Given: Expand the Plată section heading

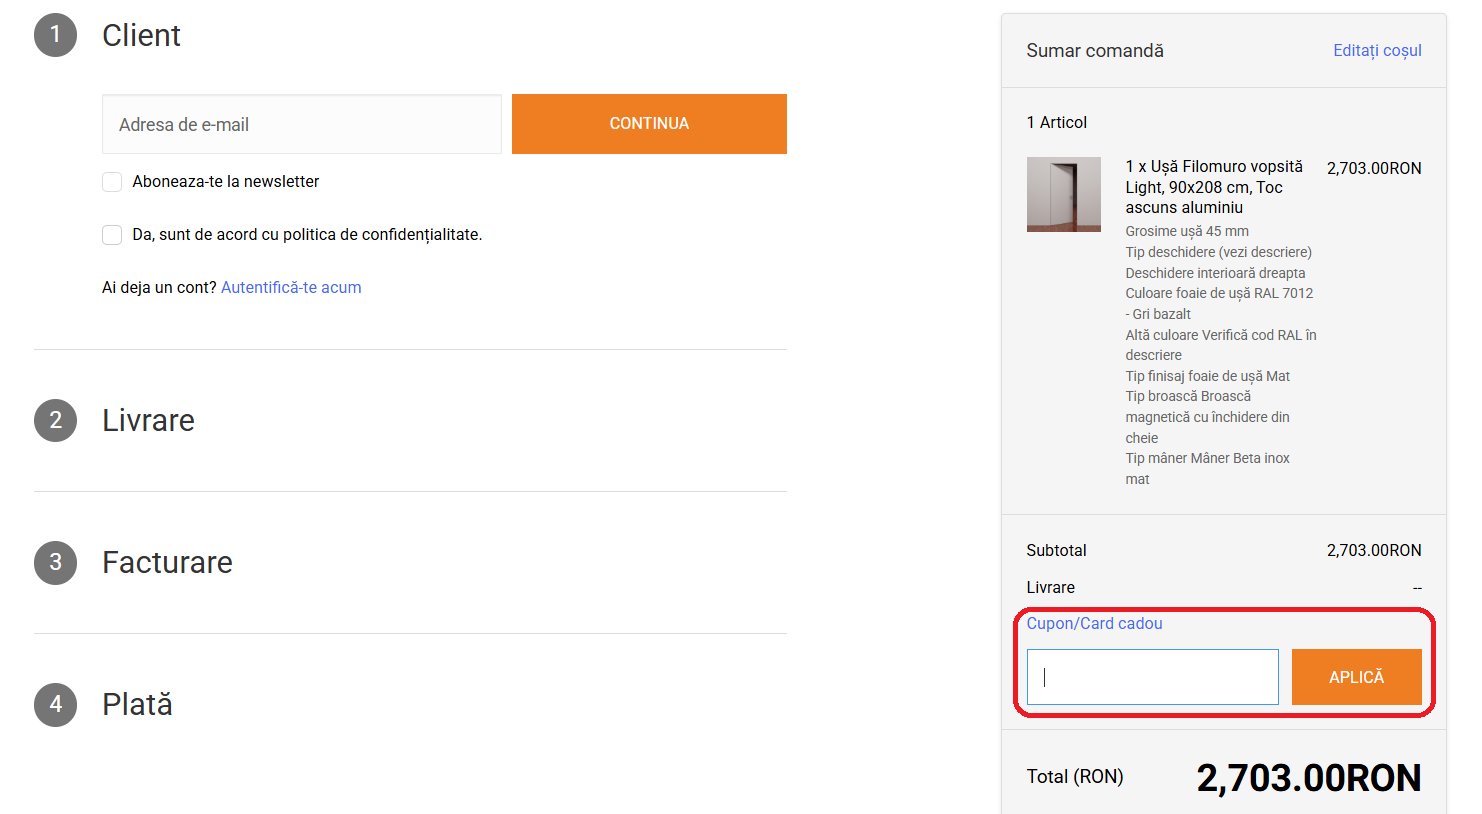Looking at the screenshot, I should tap(137, 704).
